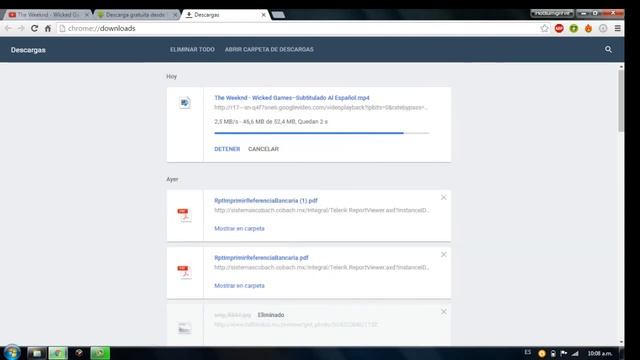Click the download progress bar
The width and height of the screenshot is (640, 360).
(x=322, y=133)
